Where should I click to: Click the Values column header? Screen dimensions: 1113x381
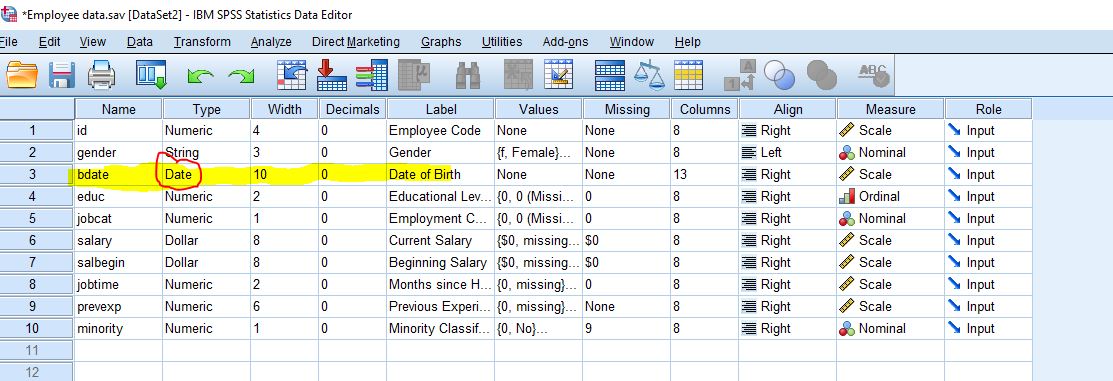coord(539,109)
